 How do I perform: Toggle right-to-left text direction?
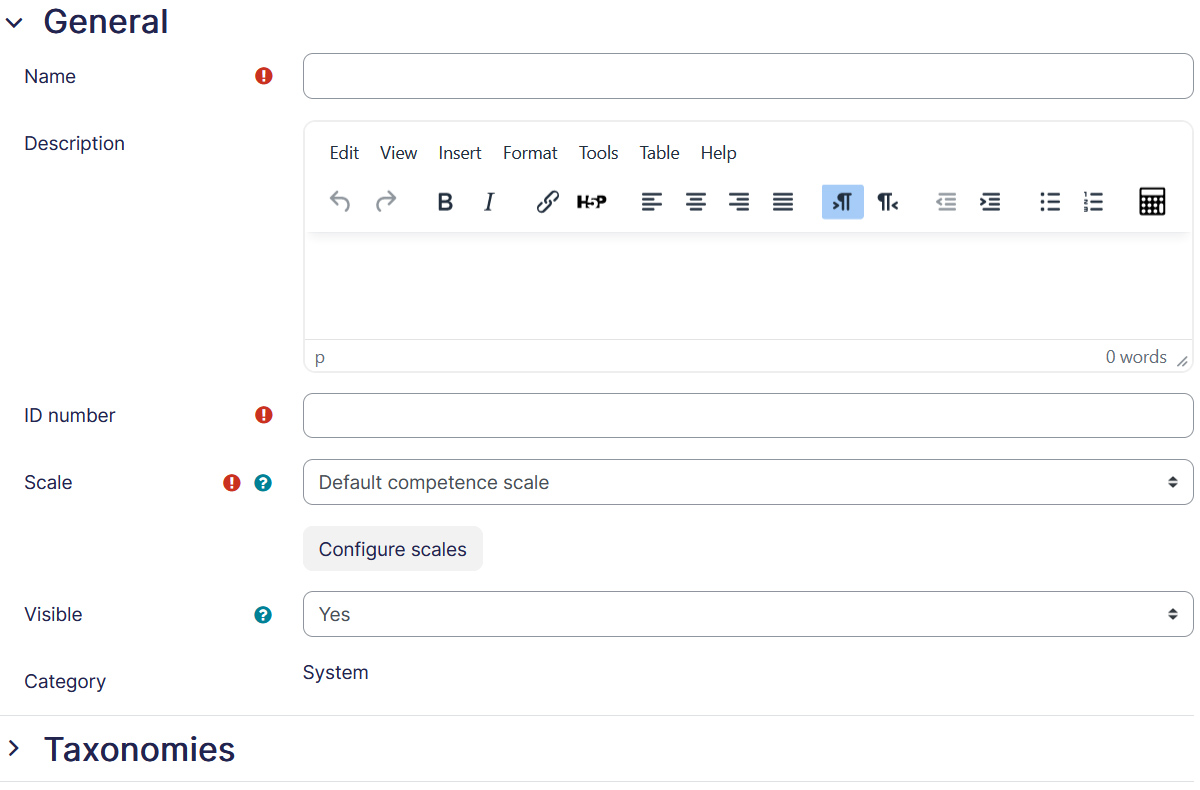tap(887, 202)
